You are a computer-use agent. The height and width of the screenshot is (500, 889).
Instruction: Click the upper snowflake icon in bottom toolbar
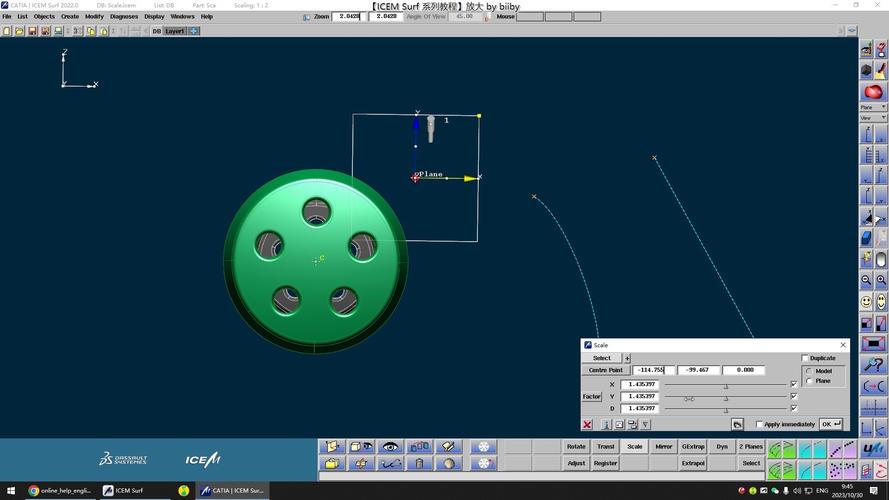[484, 447]
